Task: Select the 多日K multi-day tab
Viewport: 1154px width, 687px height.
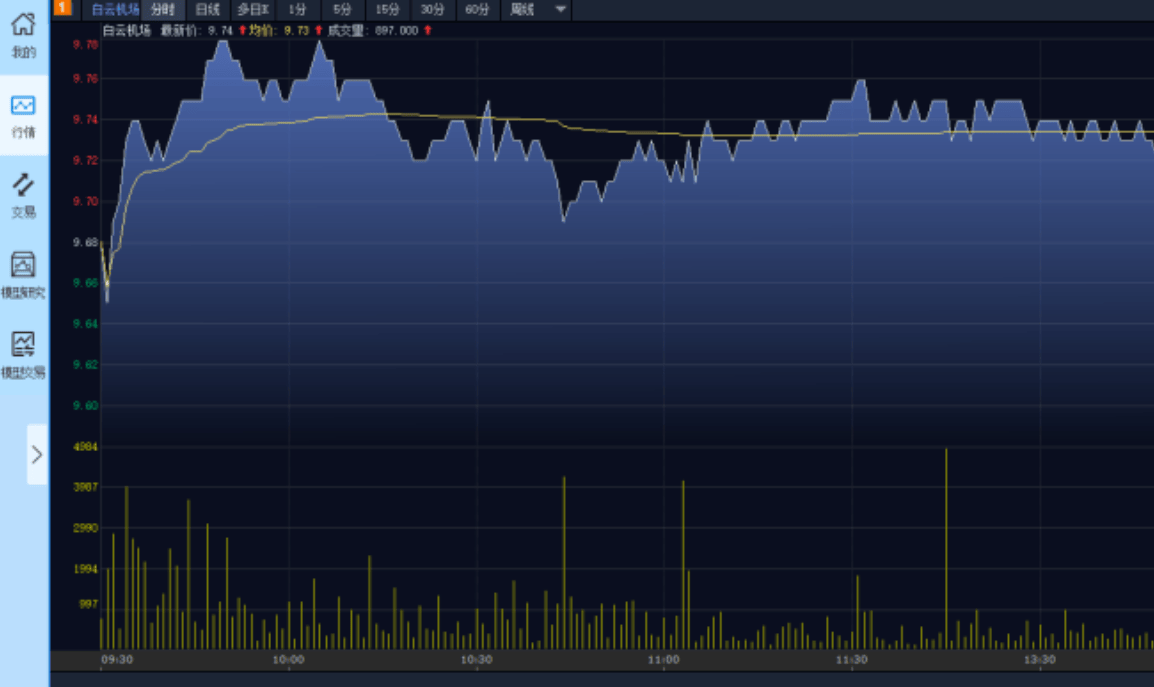Action: tap(253, 9)
